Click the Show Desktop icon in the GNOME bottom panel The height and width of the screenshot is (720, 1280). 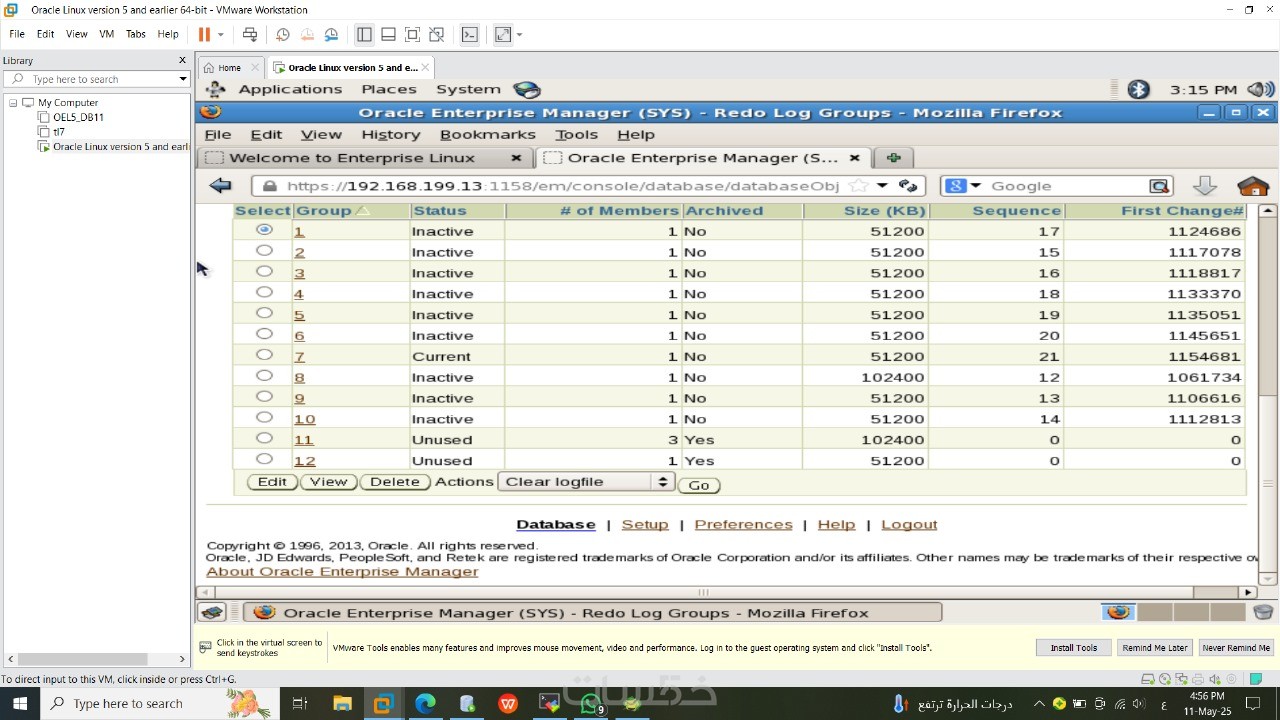tap(211, 612)
